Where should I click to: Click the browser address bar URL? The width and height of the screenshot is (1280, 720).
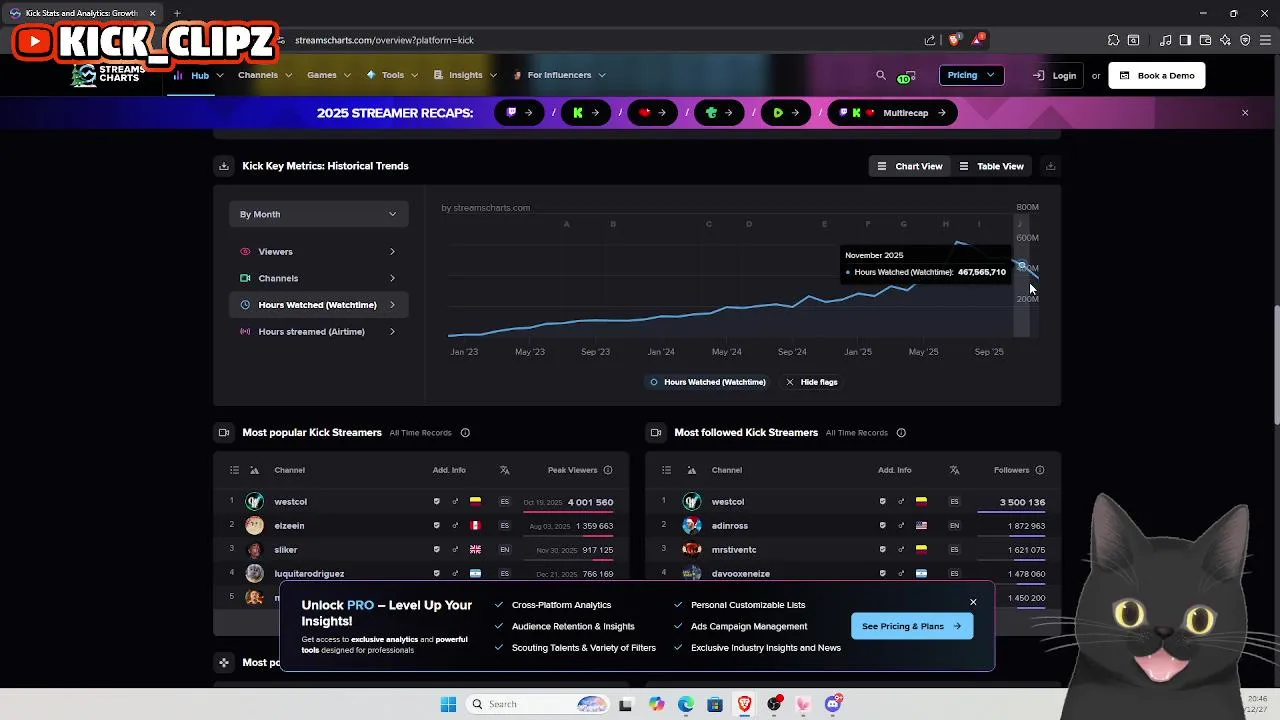384,40
